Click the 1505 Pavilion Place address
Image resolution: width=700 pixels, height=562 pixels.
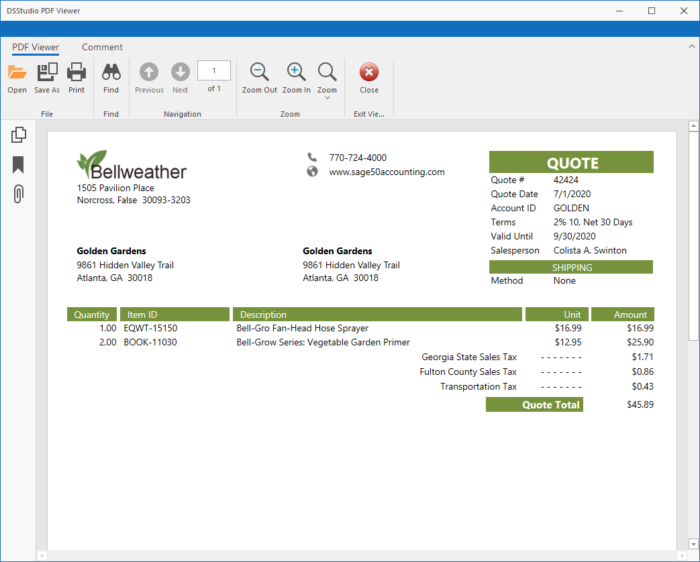[116, 188]
